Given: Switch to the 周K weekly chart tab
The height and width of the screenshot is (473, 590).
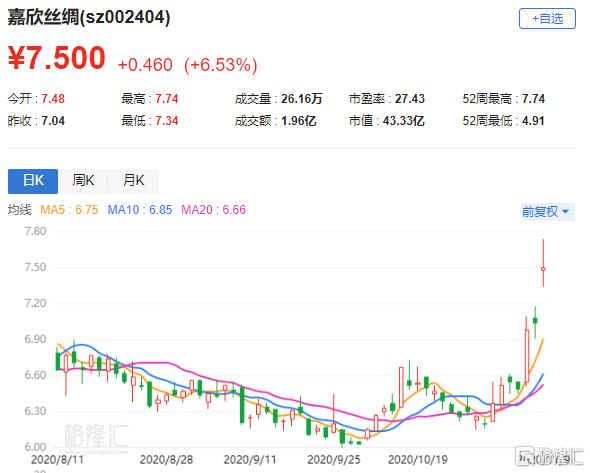Looking at the screenshot, I should click(x=83, y=181).
